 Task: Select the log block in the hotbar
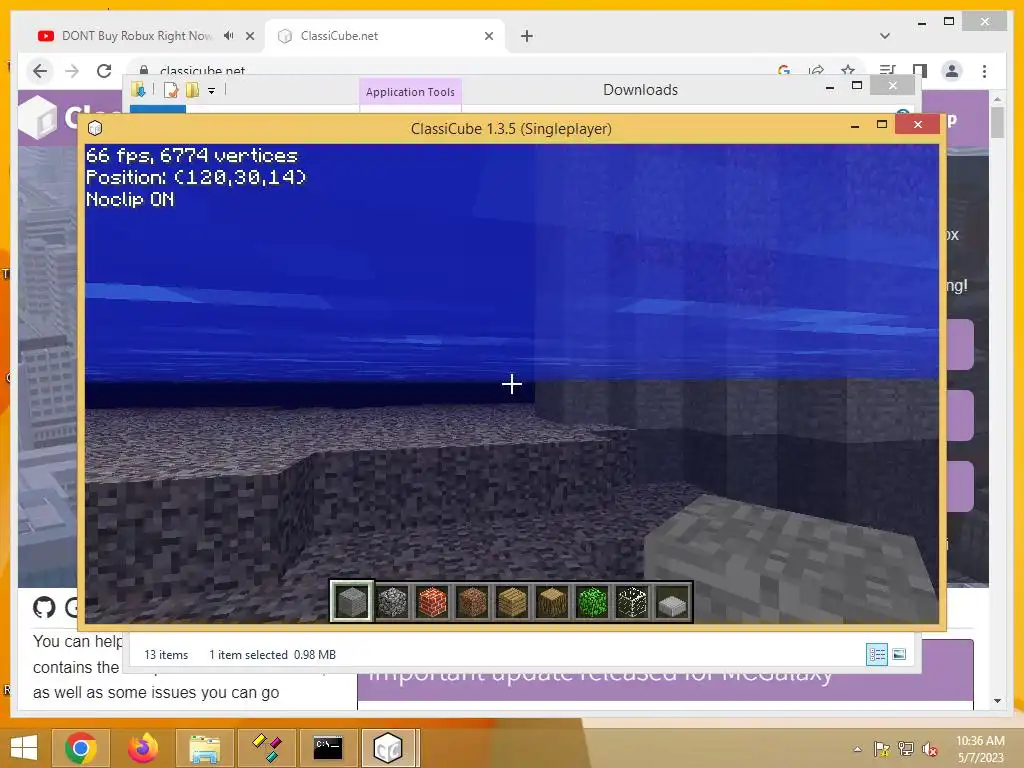[x=552, y=601]
